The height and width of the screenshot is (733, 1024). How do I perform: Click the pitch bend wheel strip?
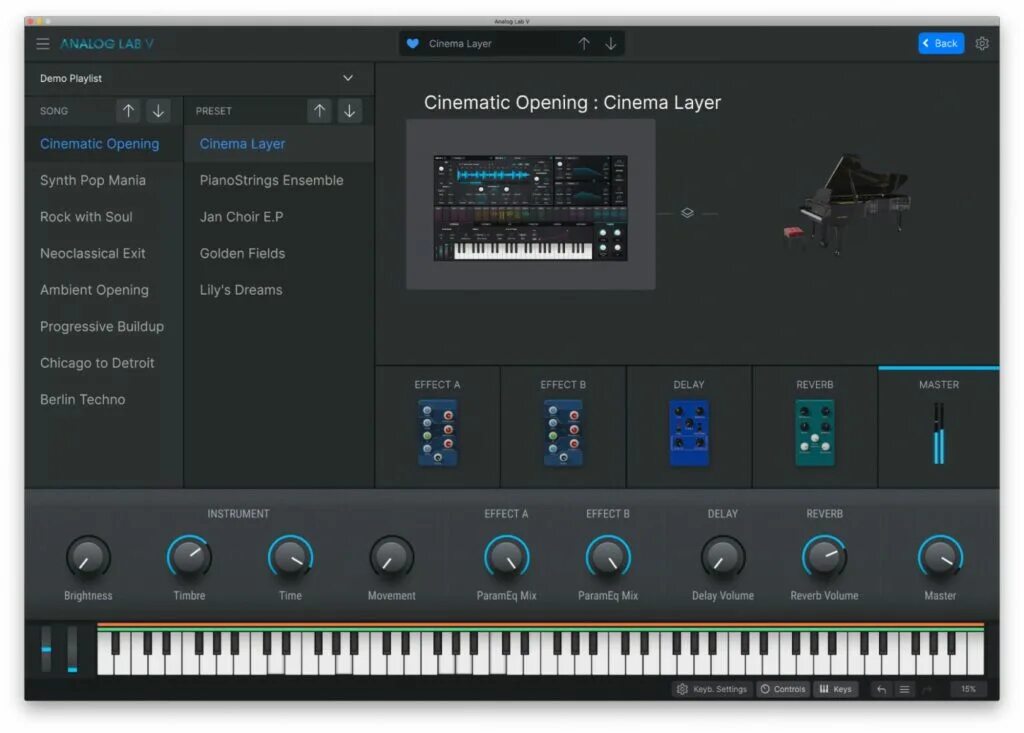tap(46, 649)
